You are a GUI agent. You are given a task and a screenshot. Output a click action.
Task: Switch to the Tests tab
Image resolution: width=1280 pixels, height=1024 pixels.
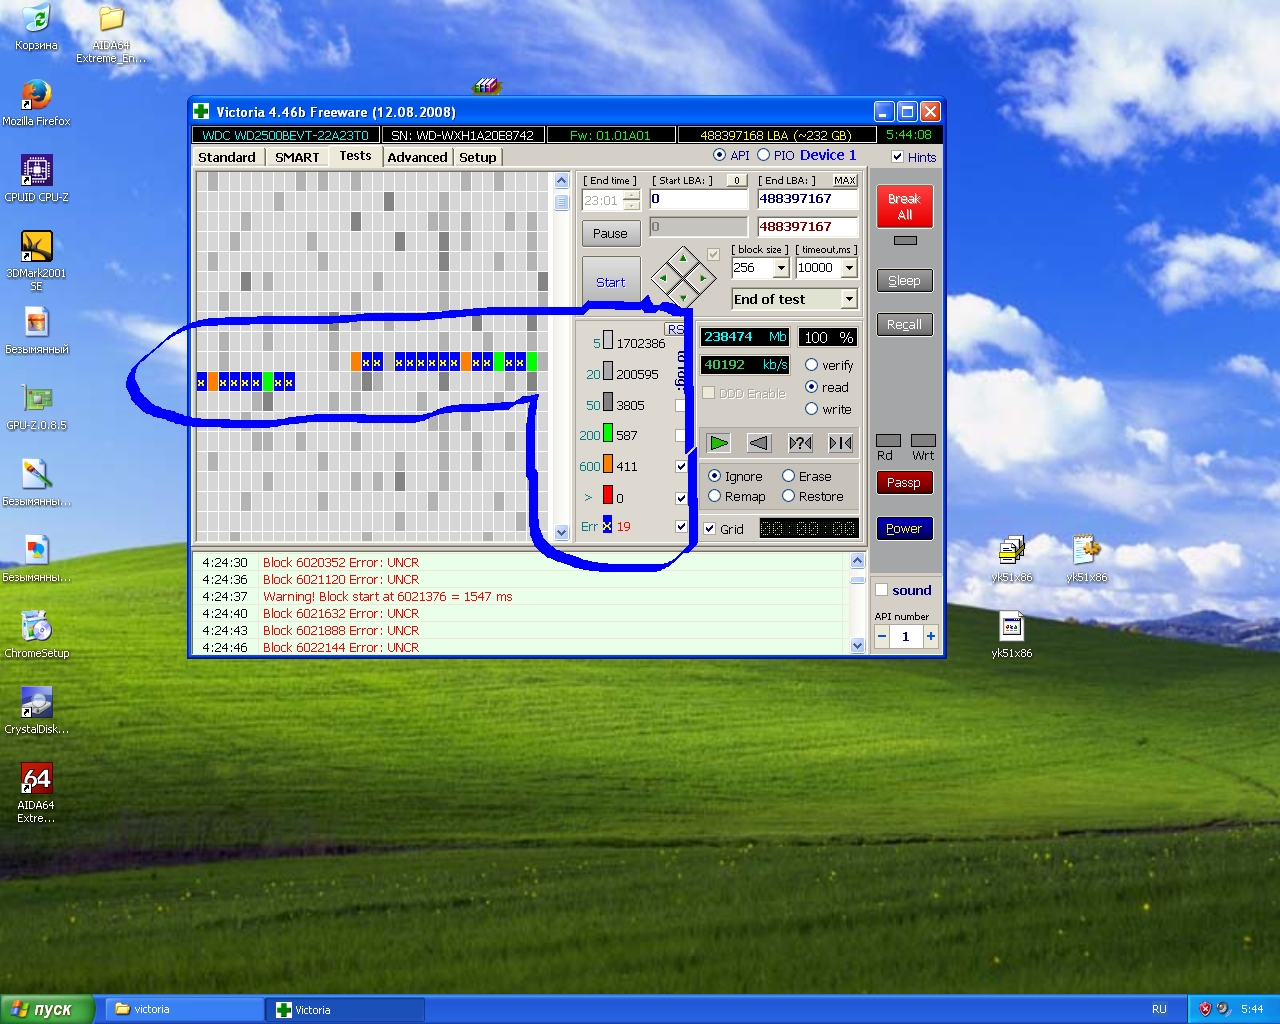[355, 156]
